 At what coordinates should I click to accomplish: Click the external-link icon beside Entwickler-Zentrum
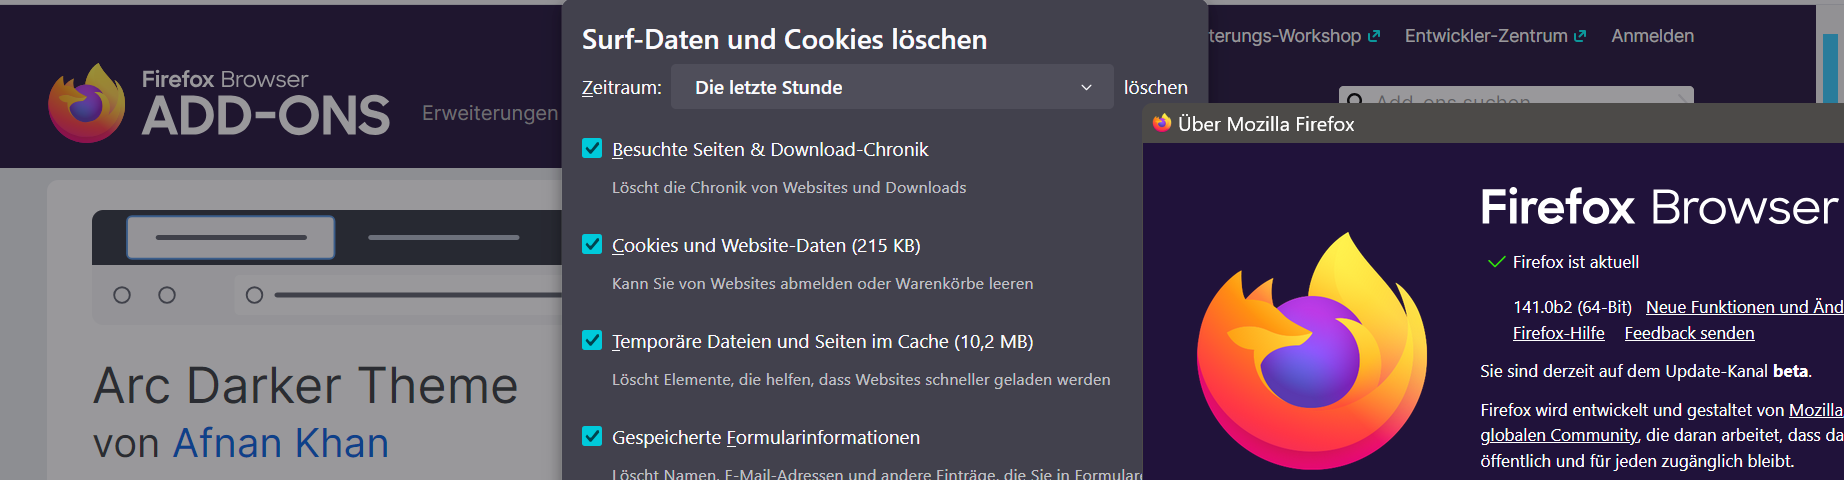click(1580, 36)
